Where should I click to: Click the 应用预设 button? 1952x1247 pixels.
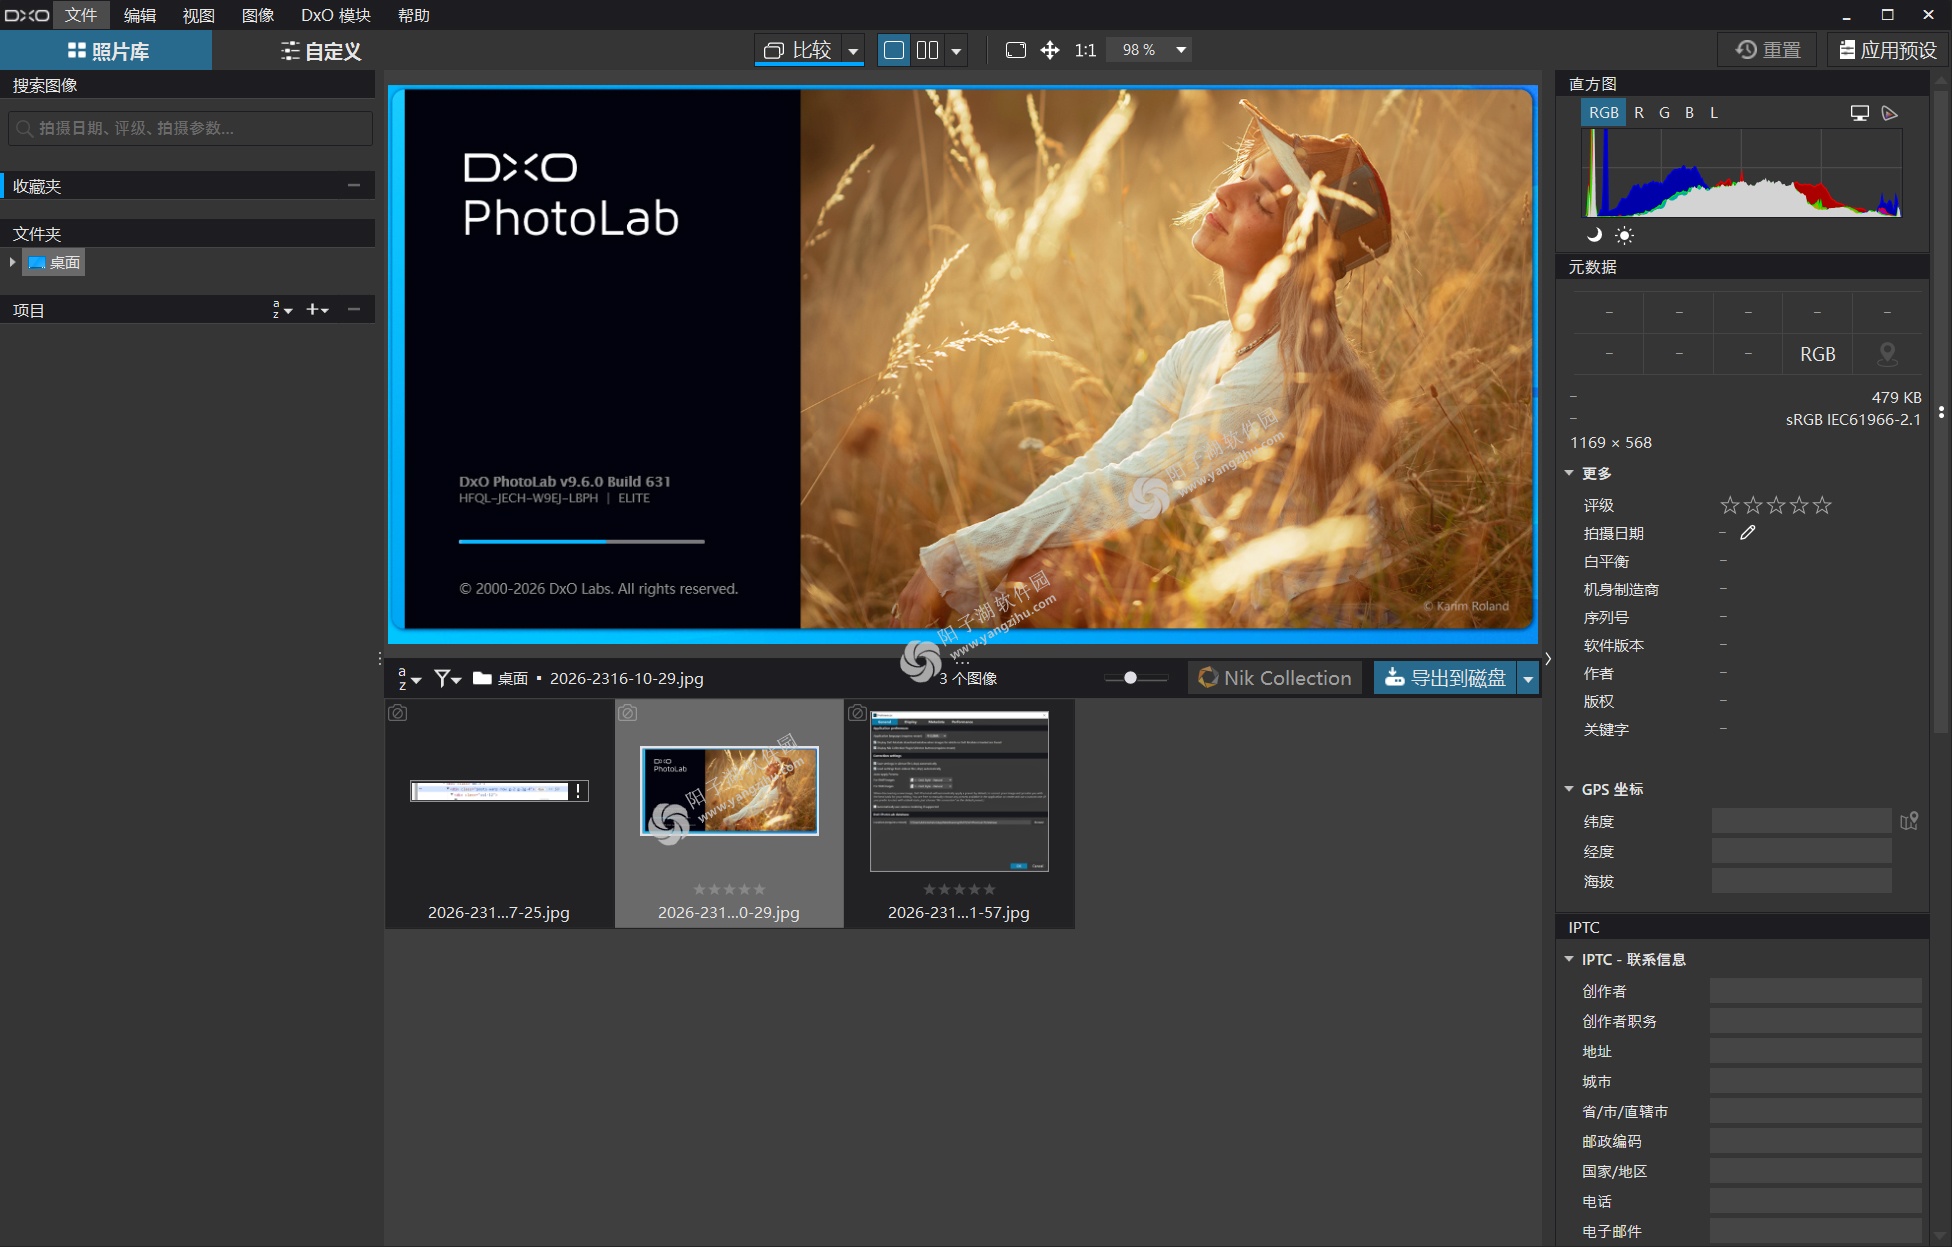1886,49
